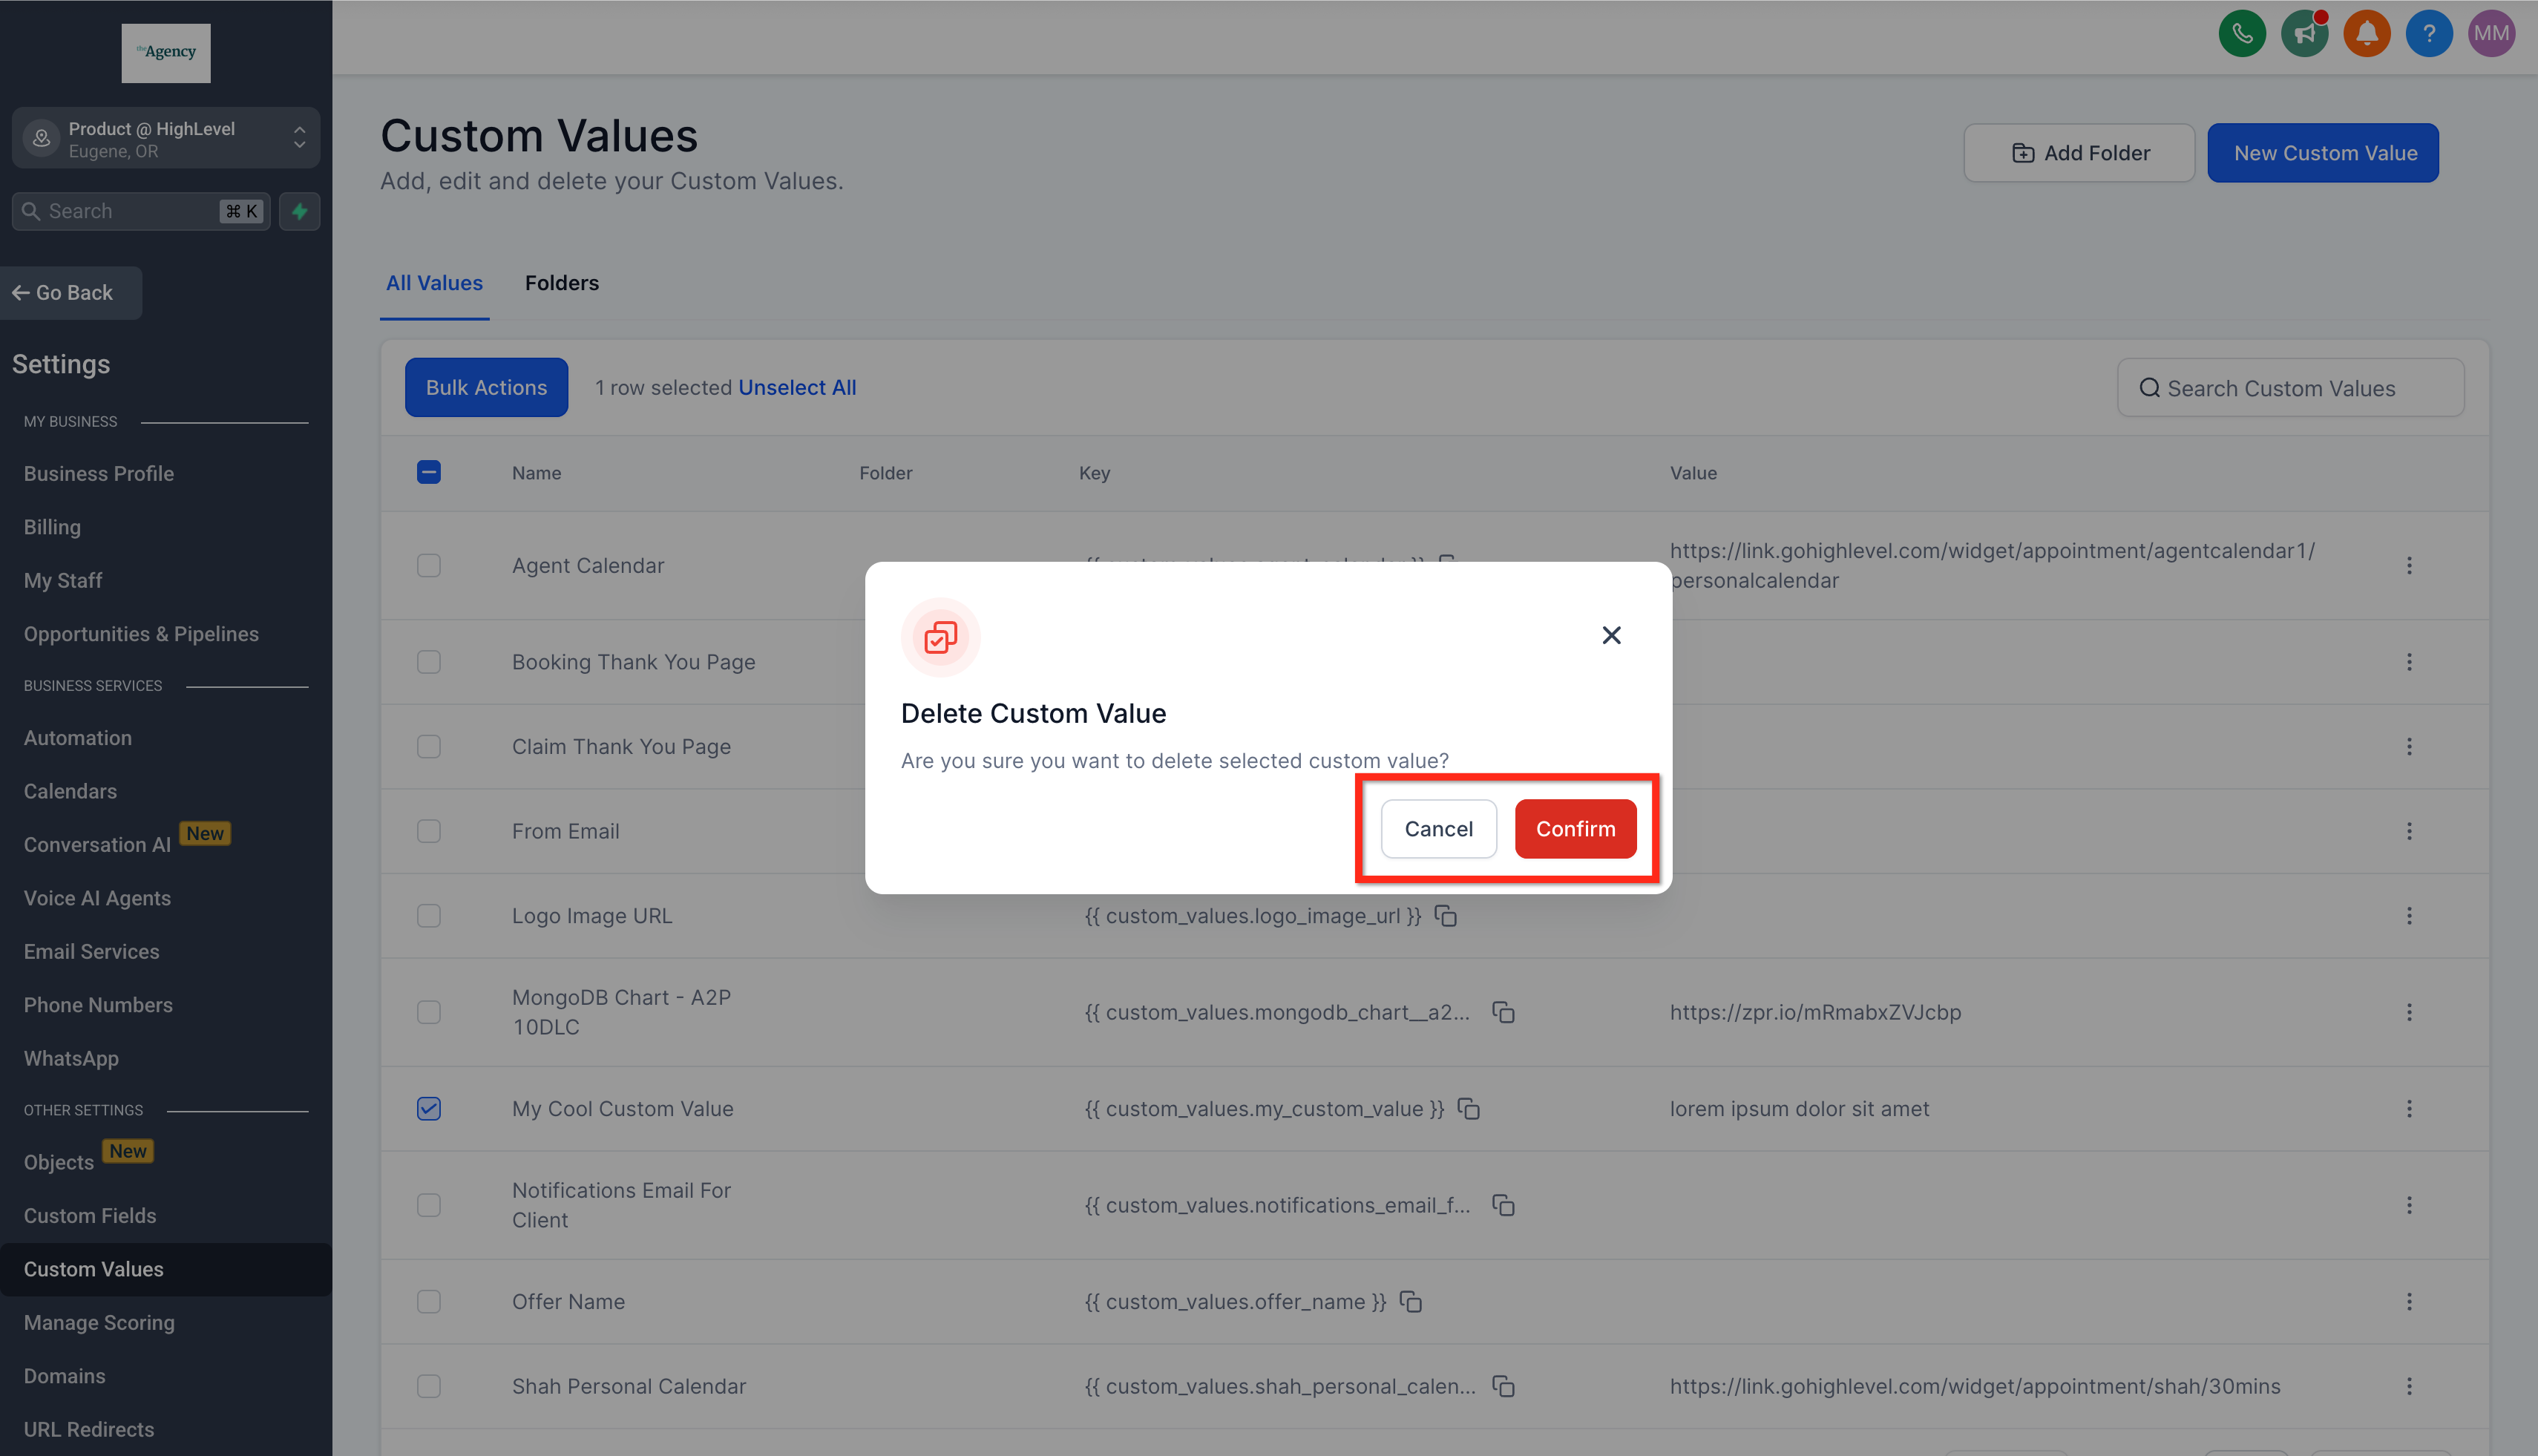Check the Agent Calendar row checkbox

pos(429,565)
